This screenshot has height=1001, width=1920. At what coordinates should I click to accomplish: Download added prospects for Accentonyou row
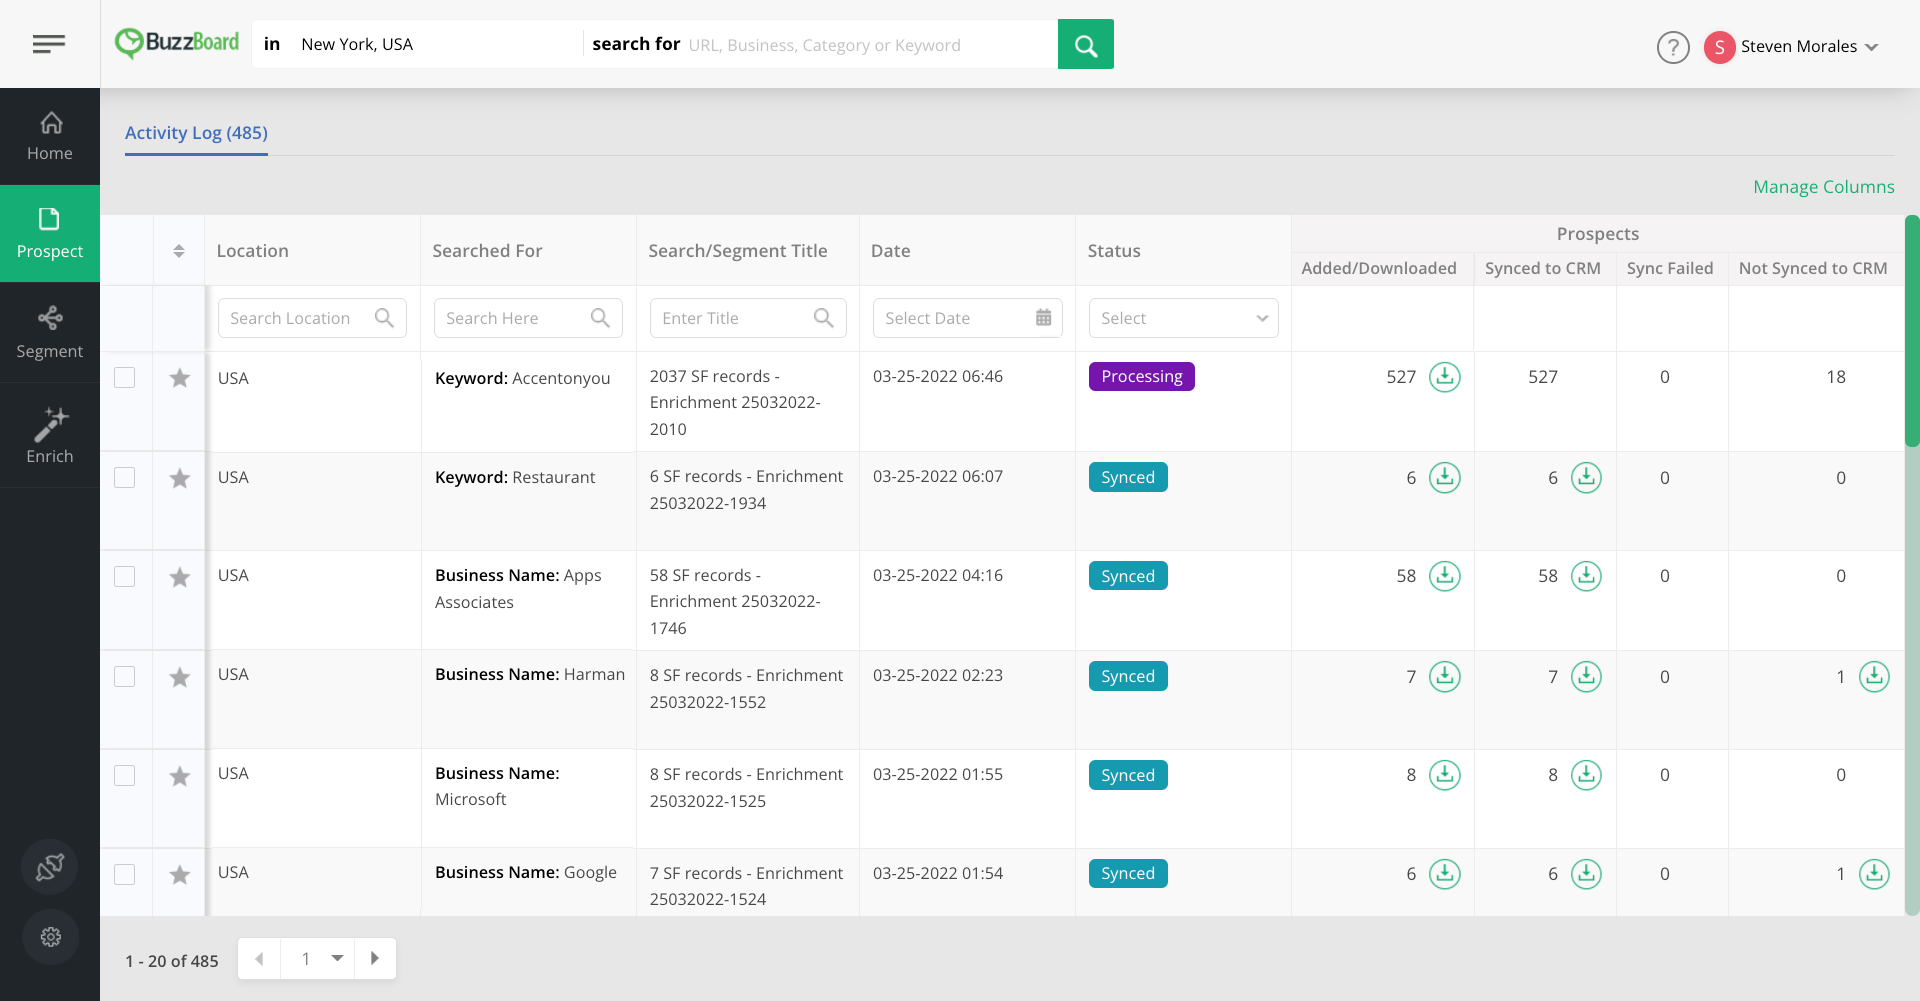click(x=1444, y=377)
